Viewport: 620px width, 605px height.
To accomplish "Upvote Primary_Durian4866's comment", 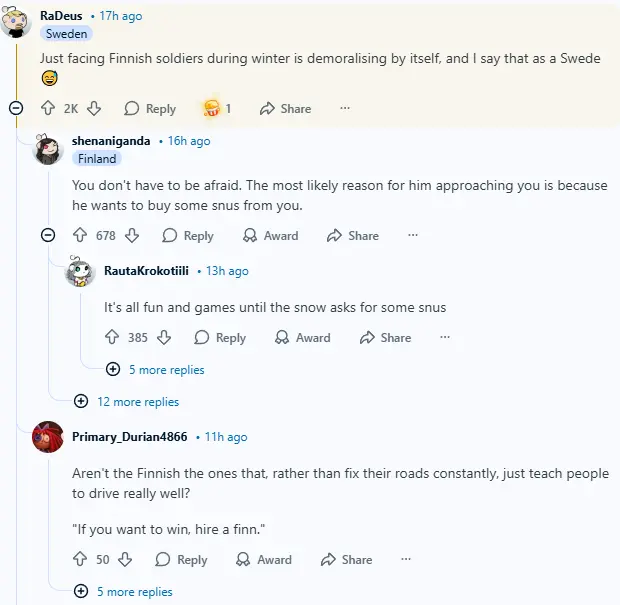I will 80,560.
